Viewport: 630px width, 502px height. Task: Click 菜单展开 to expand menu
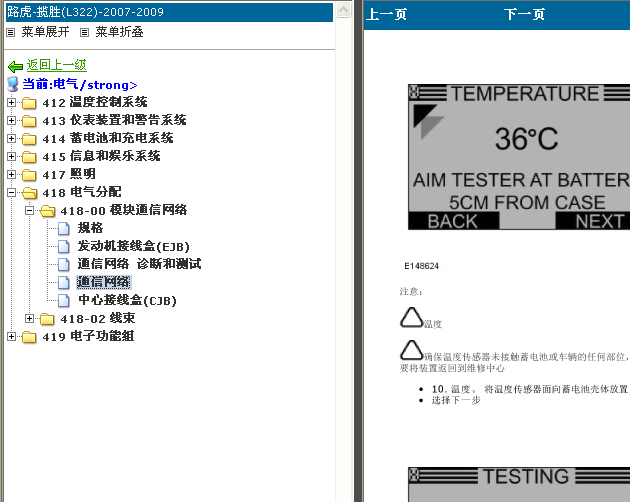click(45, 32)
